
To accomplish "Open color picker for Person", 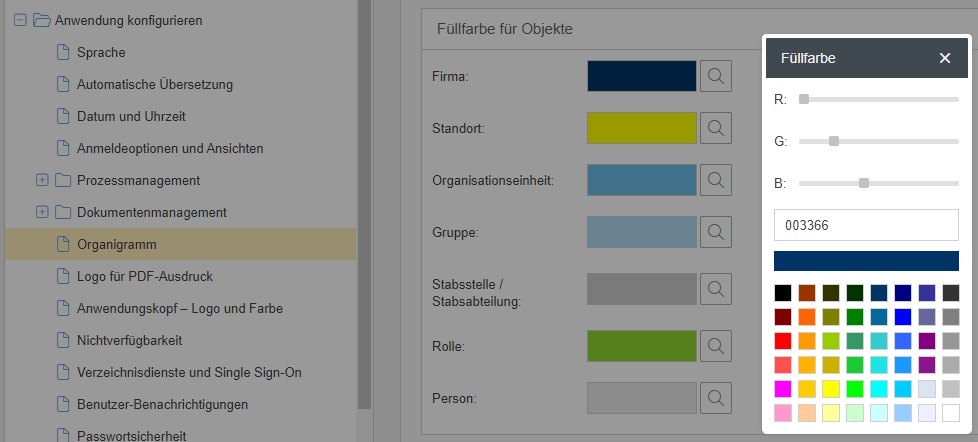I will point(716,398).
